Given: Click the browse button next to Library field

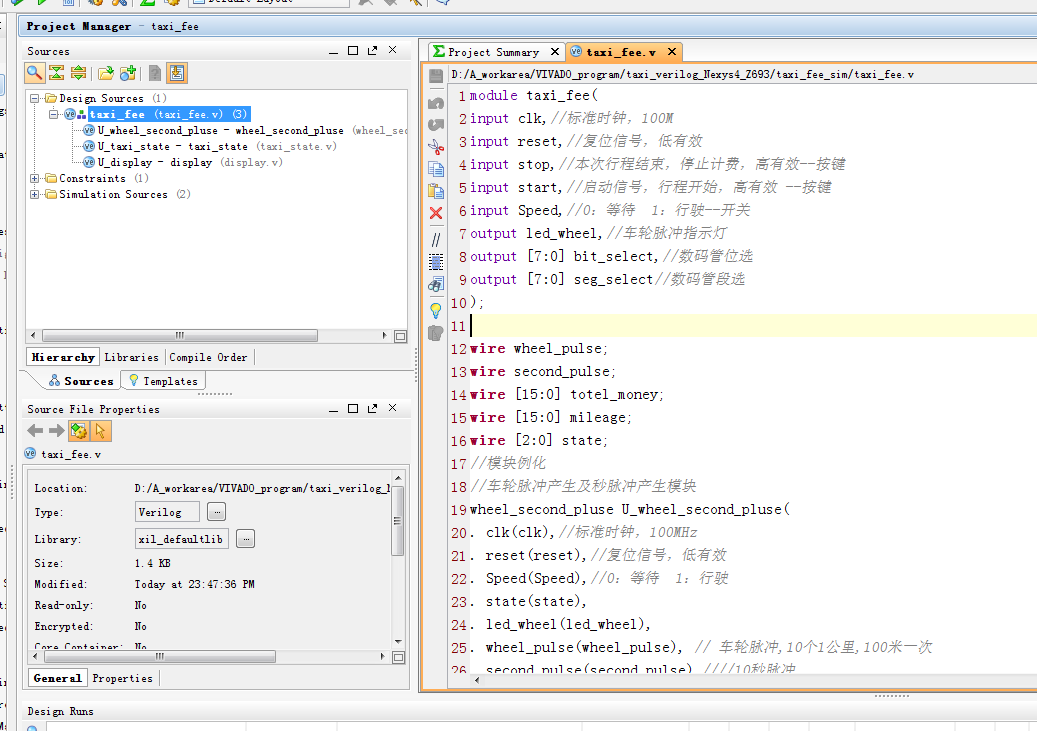Looking at the screenshot, I should pos(246,539).
